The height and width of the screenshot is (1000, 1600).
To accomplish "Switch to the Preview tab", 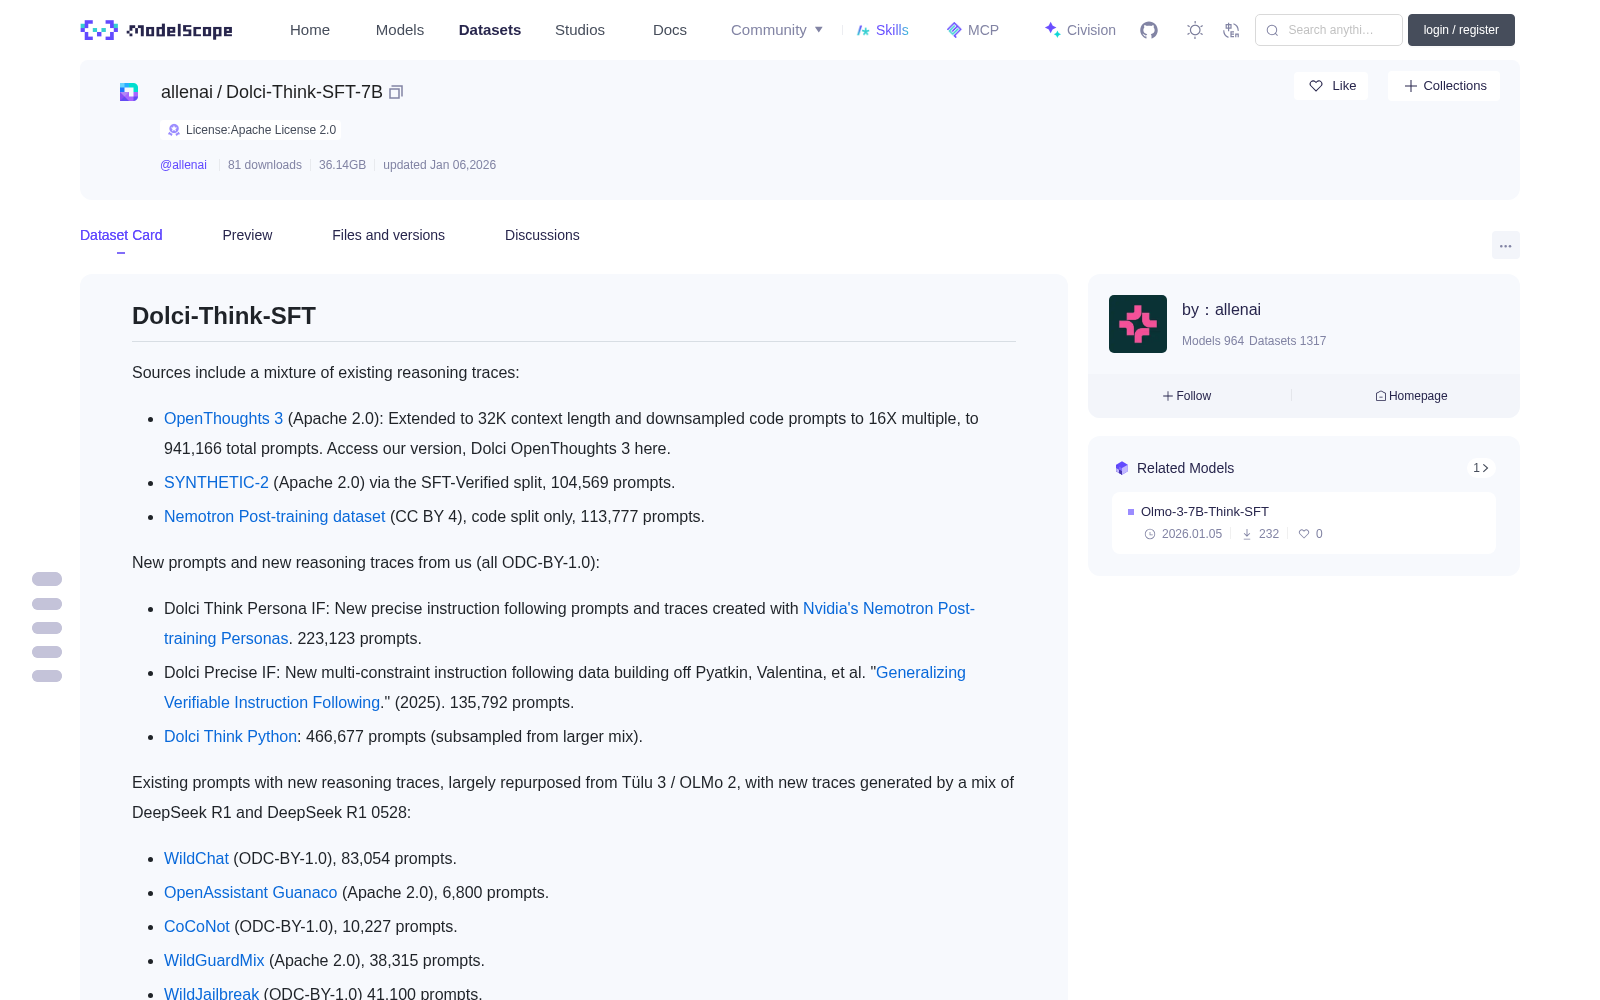I will [x=247, y=235].
